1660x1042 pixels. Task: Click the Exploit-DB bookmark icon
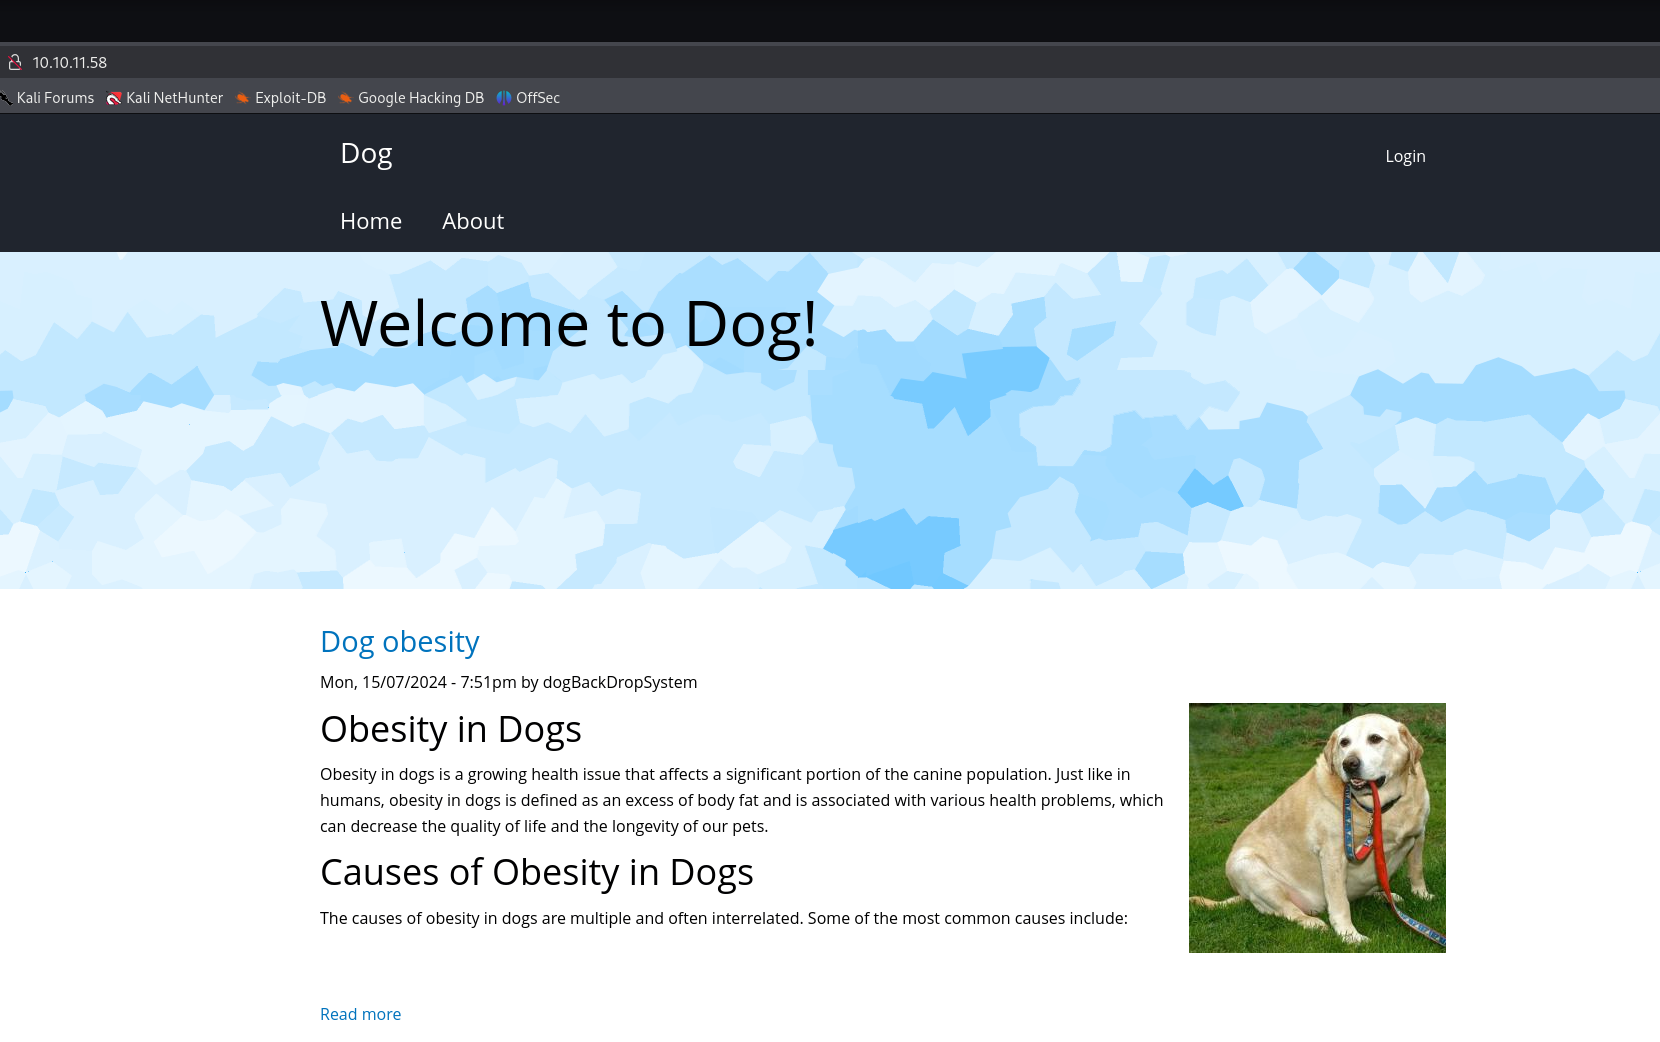tap(243, 98)
